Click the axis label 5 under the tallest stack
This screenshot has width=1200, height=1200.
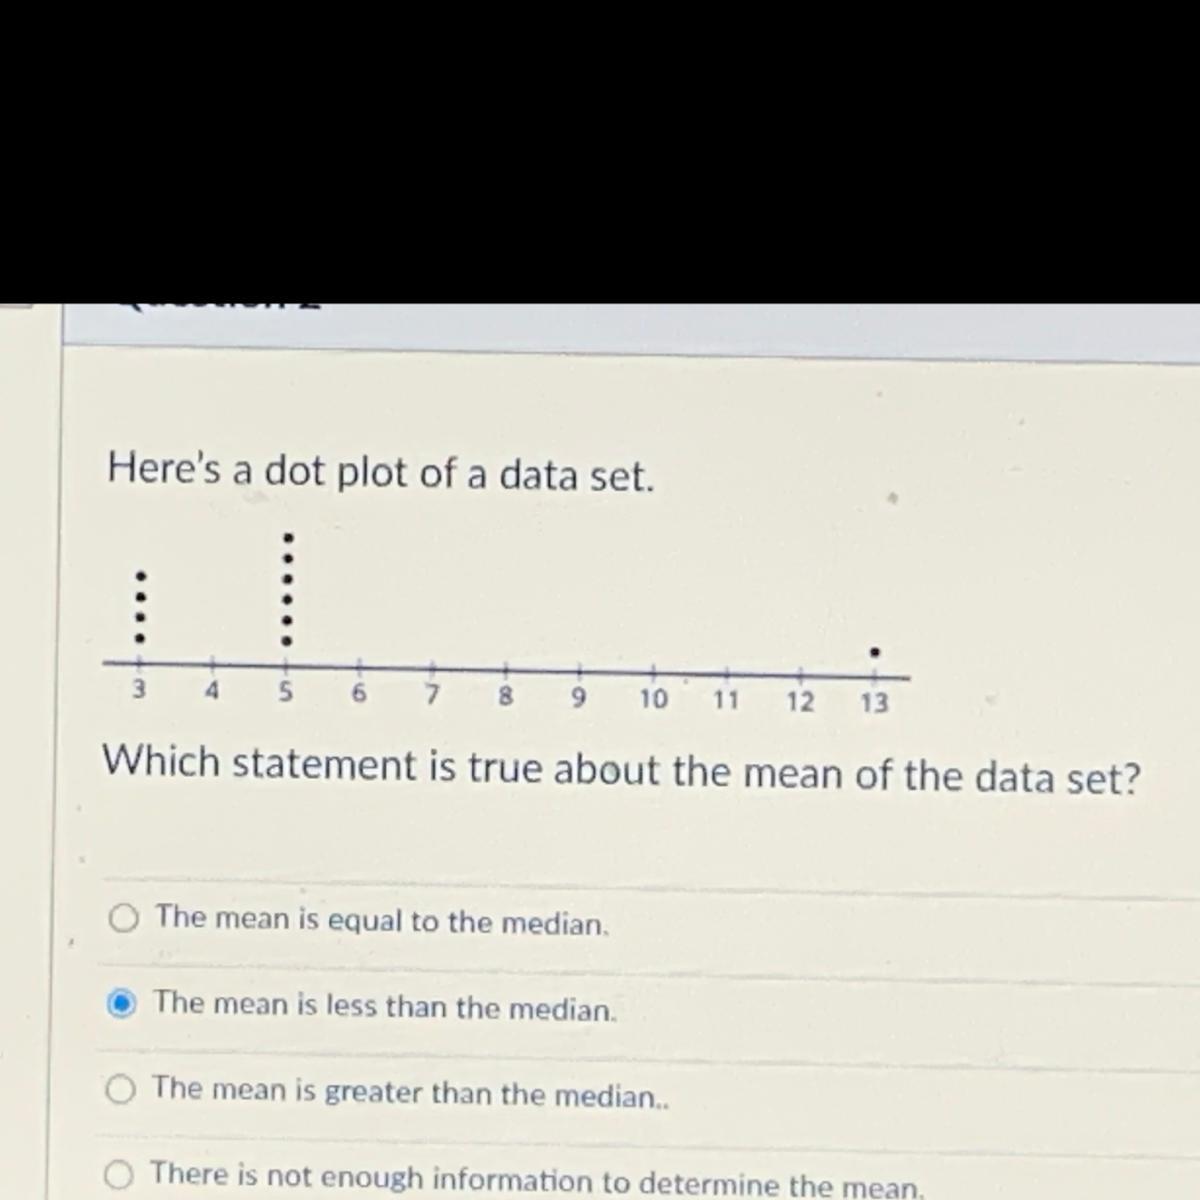286,691
